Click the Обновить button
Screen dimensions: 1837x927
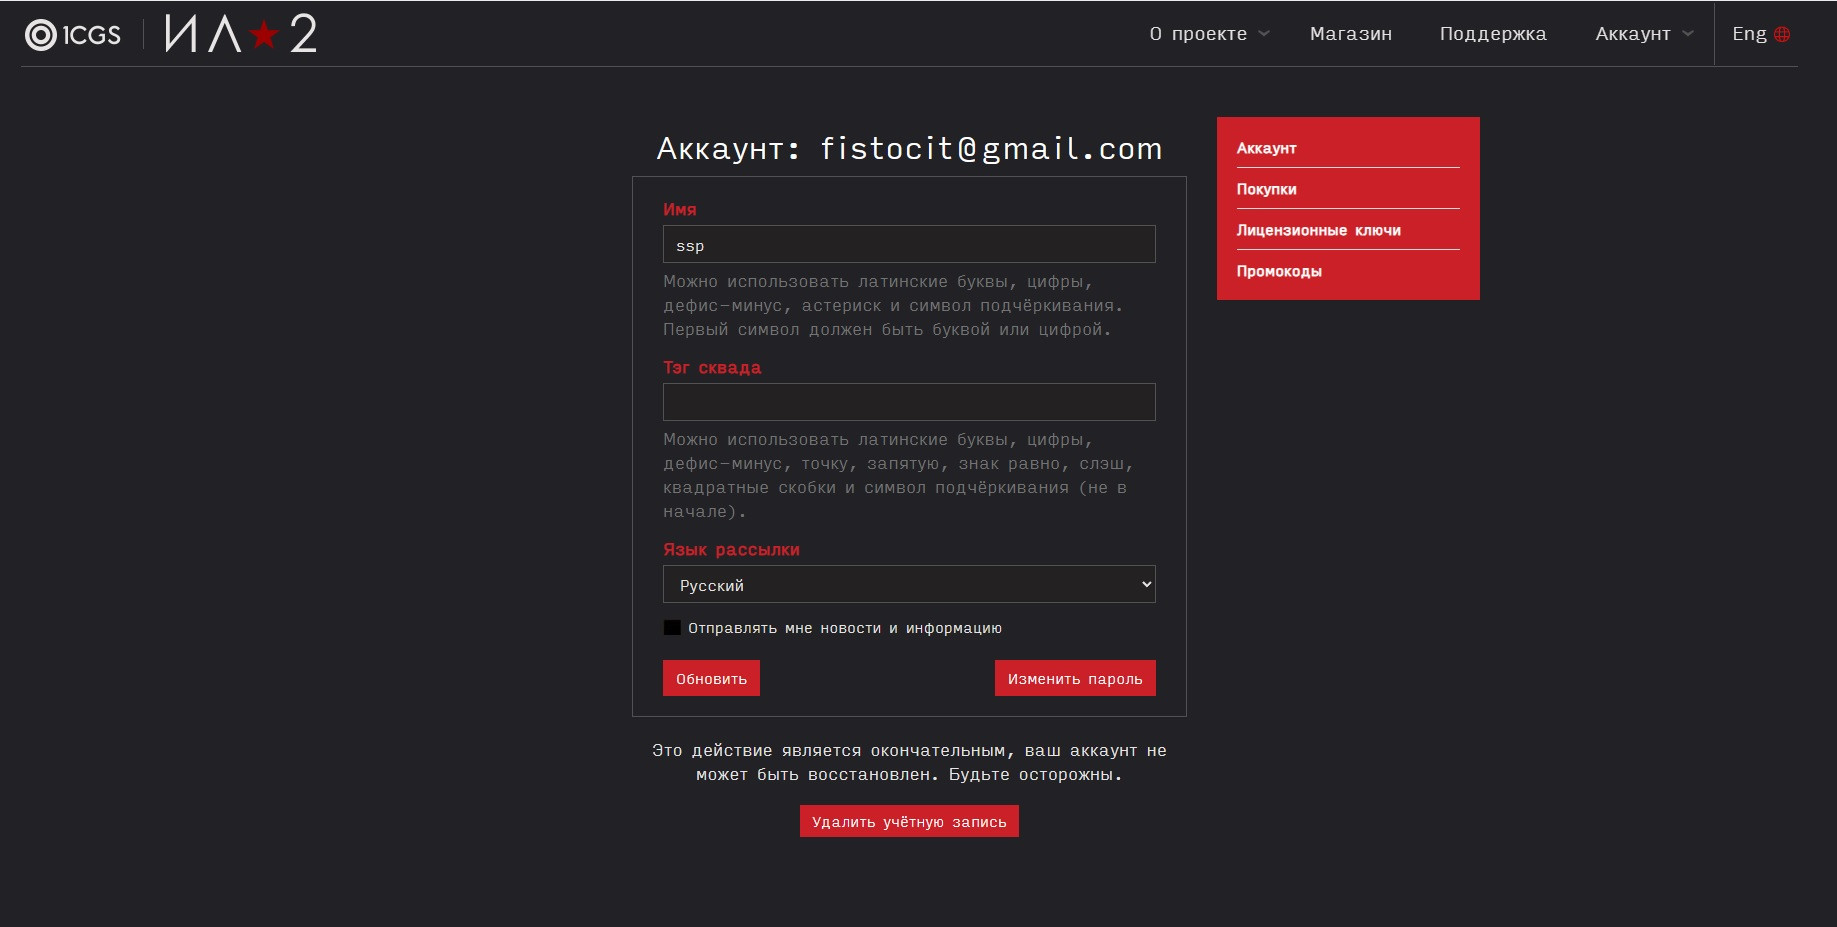coord(711,678)
